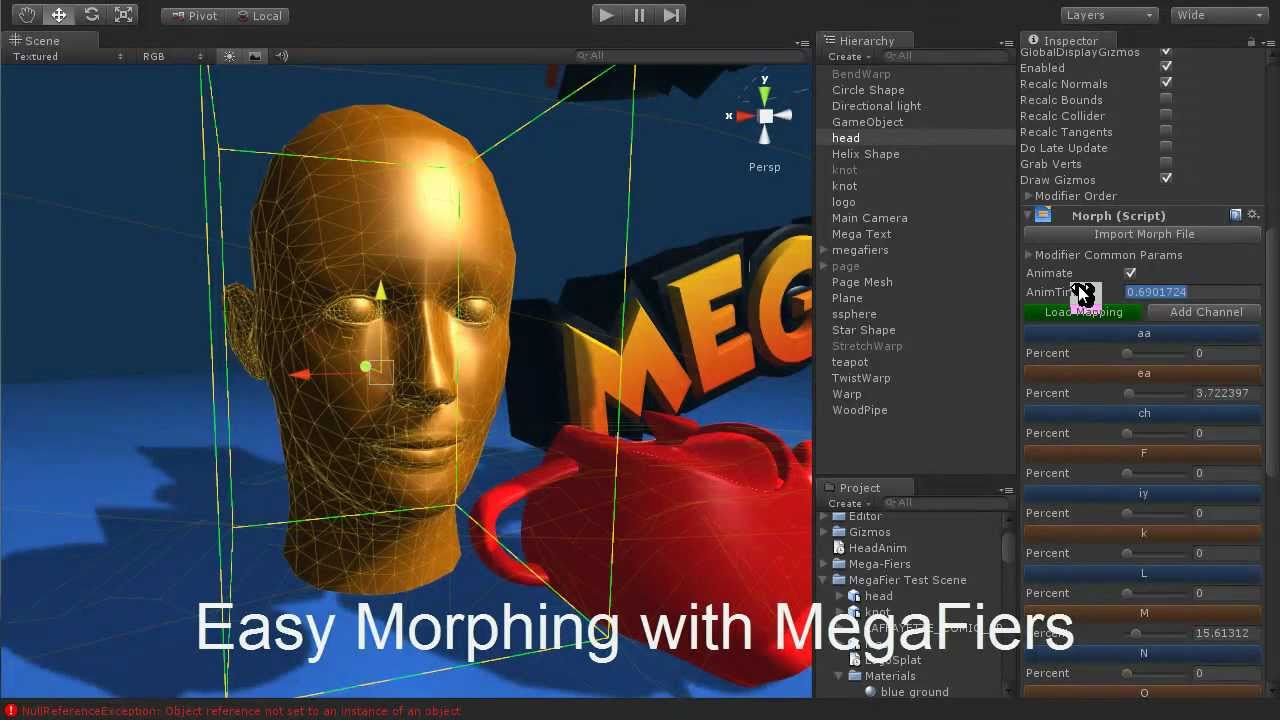This screenshot has height=720, width=1280.
Task: Select 'Main Camera' in Hierarchy
Action: coord(869,218)
